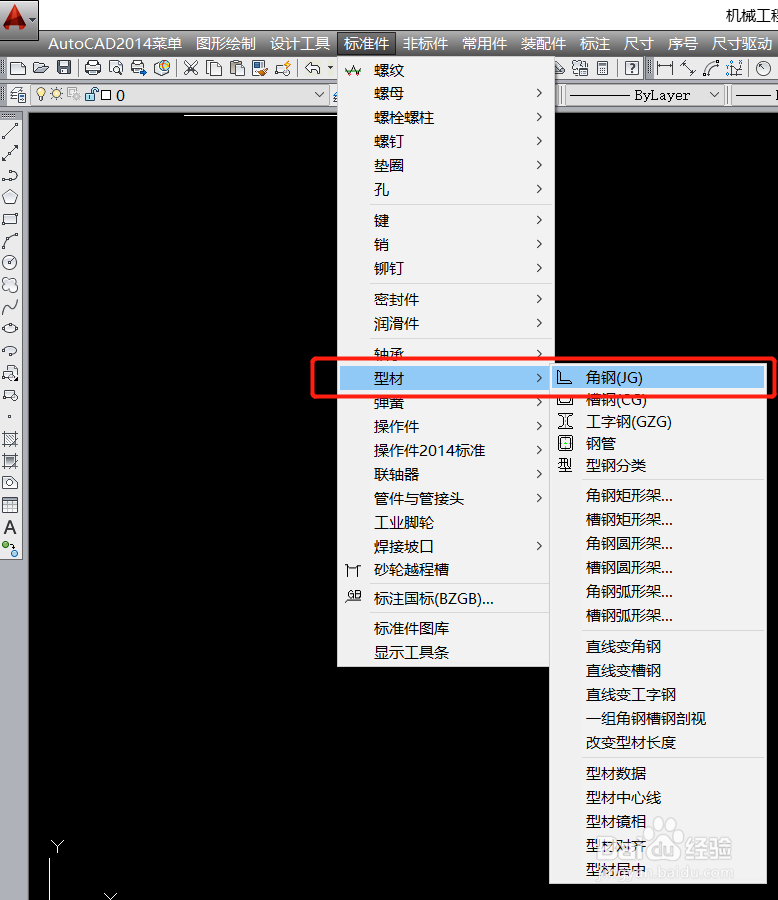
Task: Open the AutoCAD application menu logo
Action: click(18, 18)
